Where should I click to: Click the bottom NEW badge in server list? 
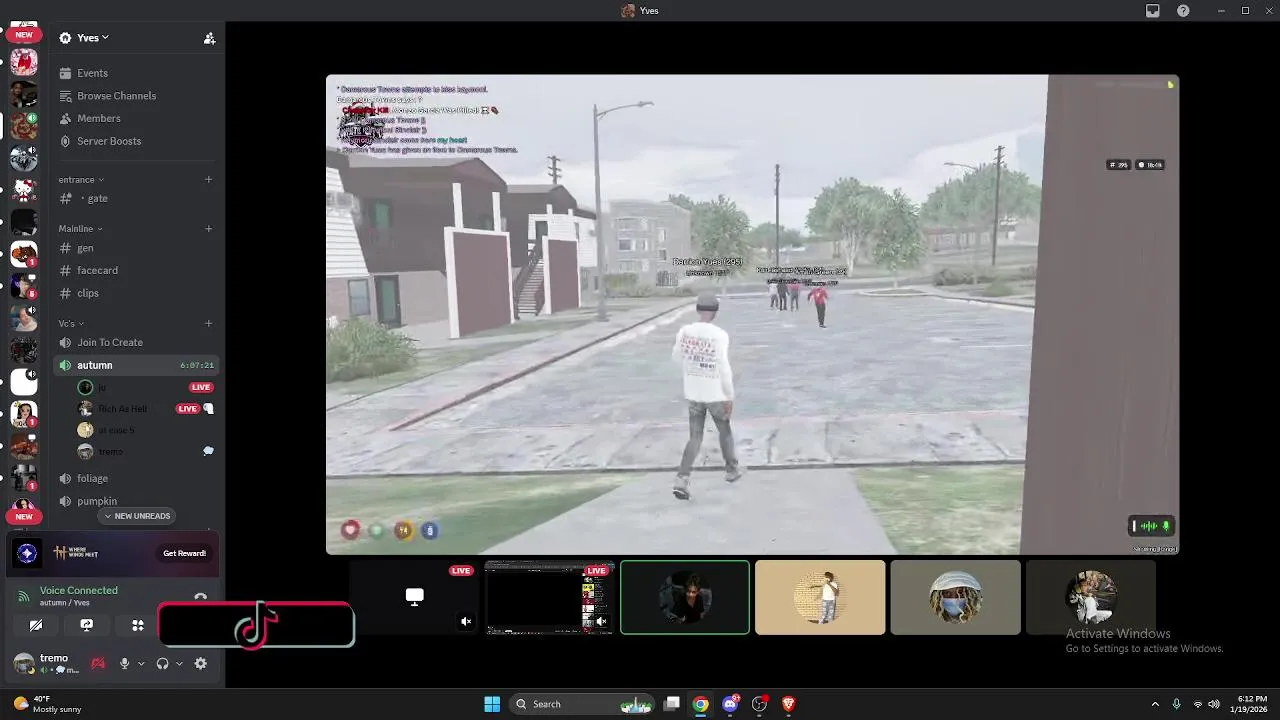pos(23,517)
